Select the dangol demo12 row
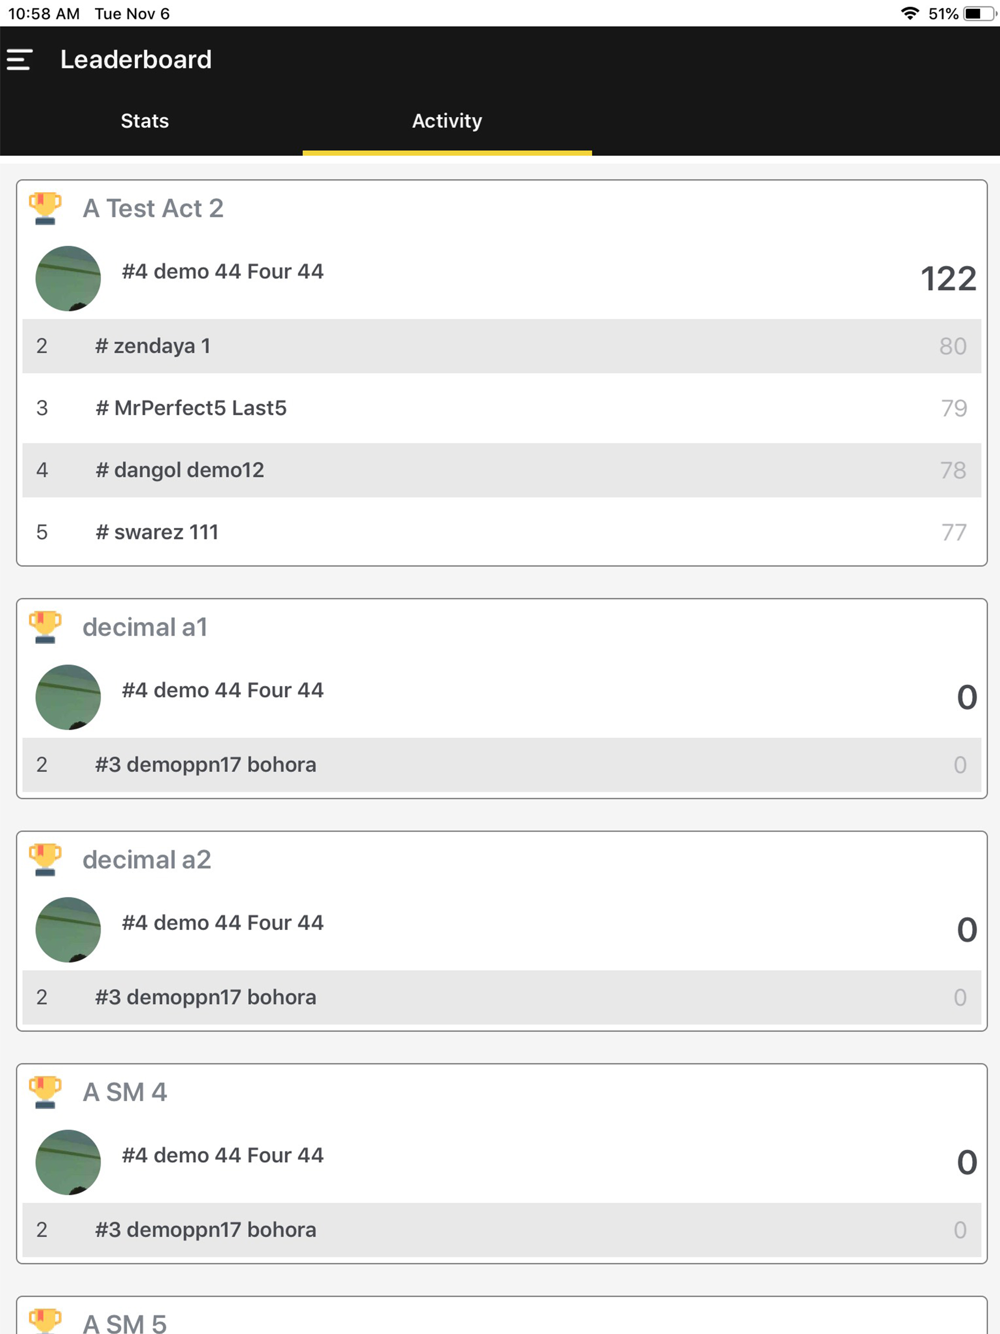This screenshot has width=1000, height=1334. pos(501,470)
